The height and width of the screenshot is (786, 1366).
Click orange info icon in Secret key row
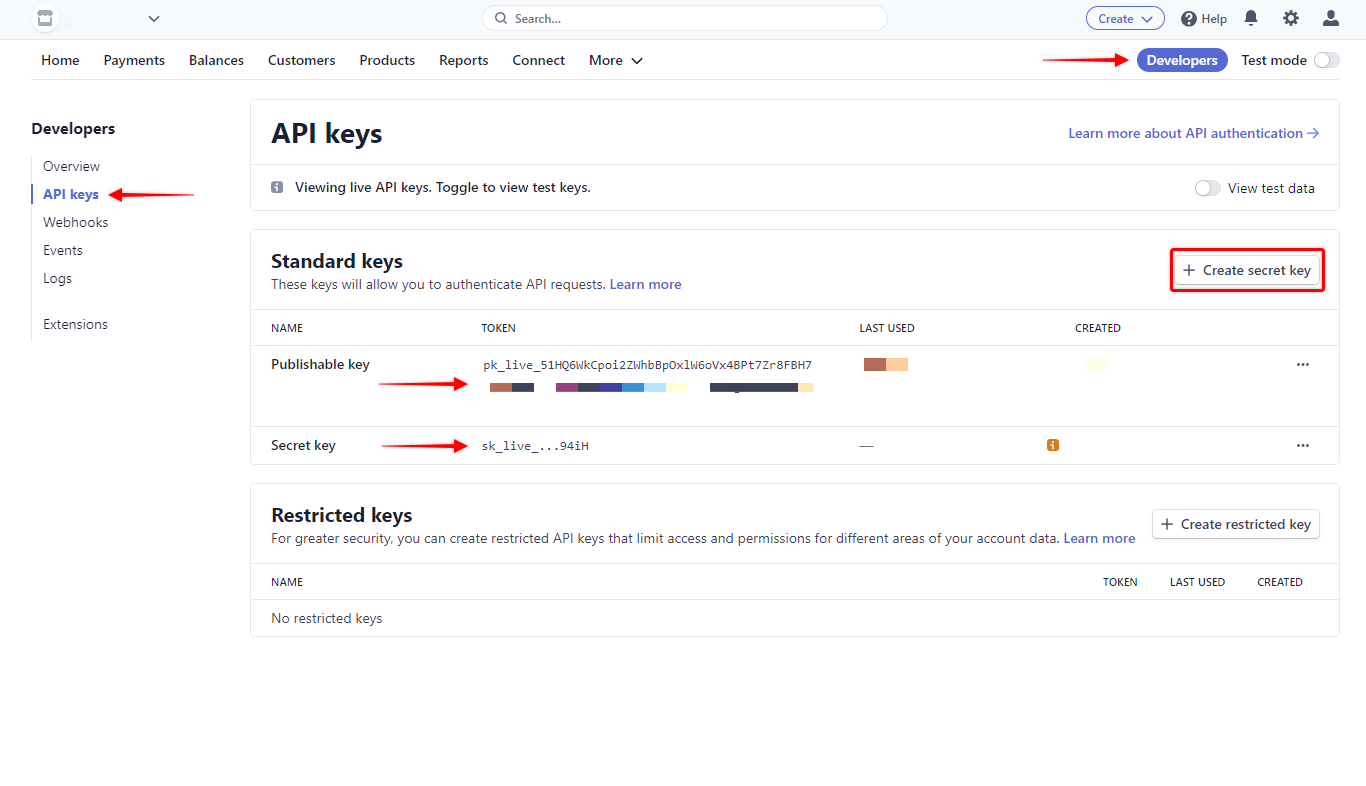[1053, 445]
